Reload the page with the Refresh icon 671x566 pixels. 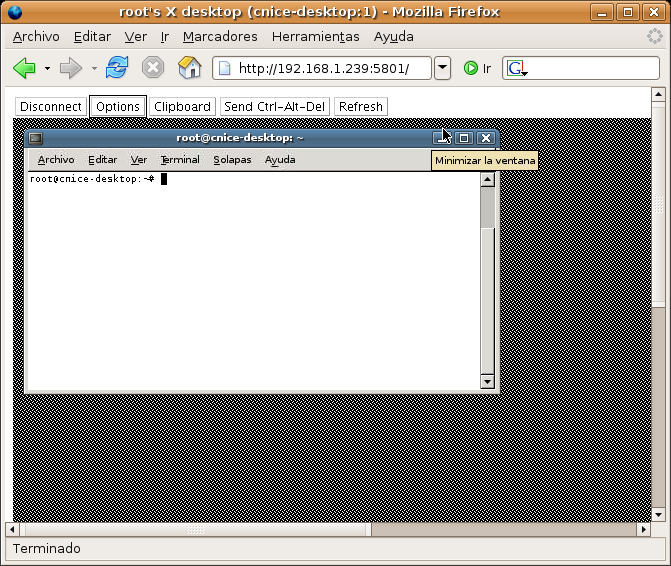click(117, 68)
